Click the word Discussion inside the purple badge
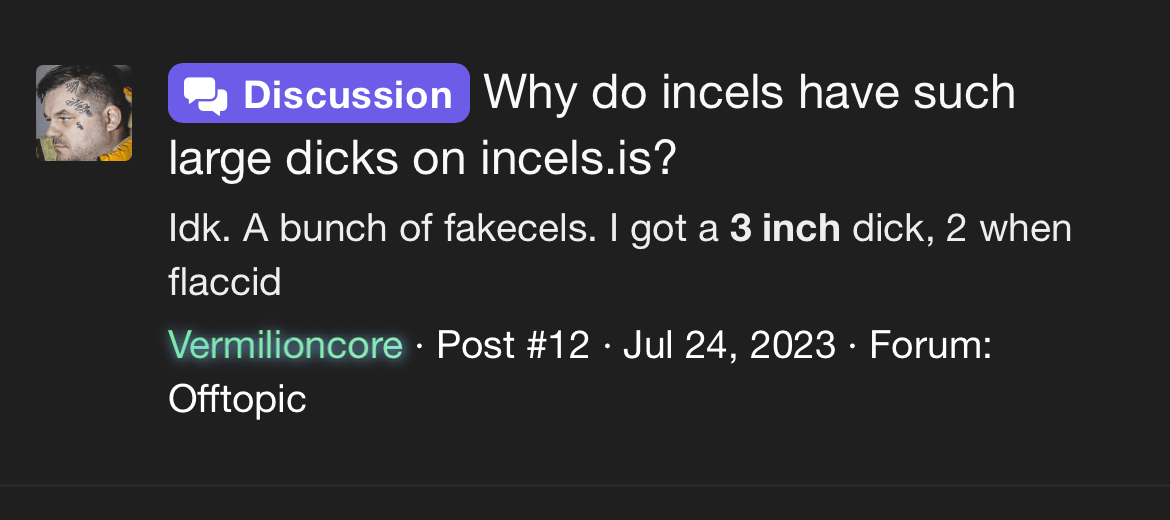The height and width of the screenshot is (520, 1170). tap(348, 95)
